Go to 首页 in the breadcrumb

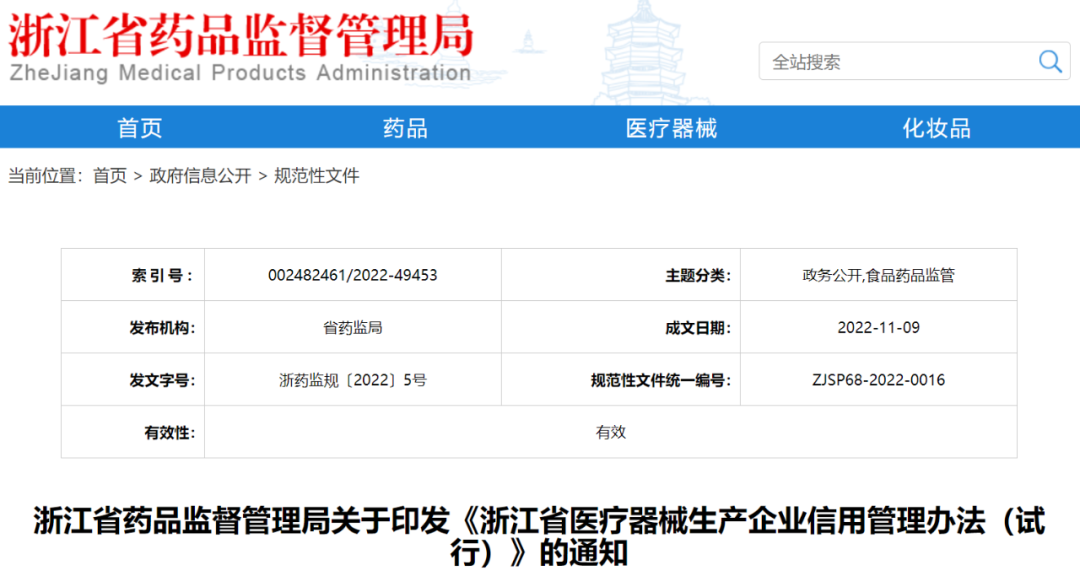[110, 176]
